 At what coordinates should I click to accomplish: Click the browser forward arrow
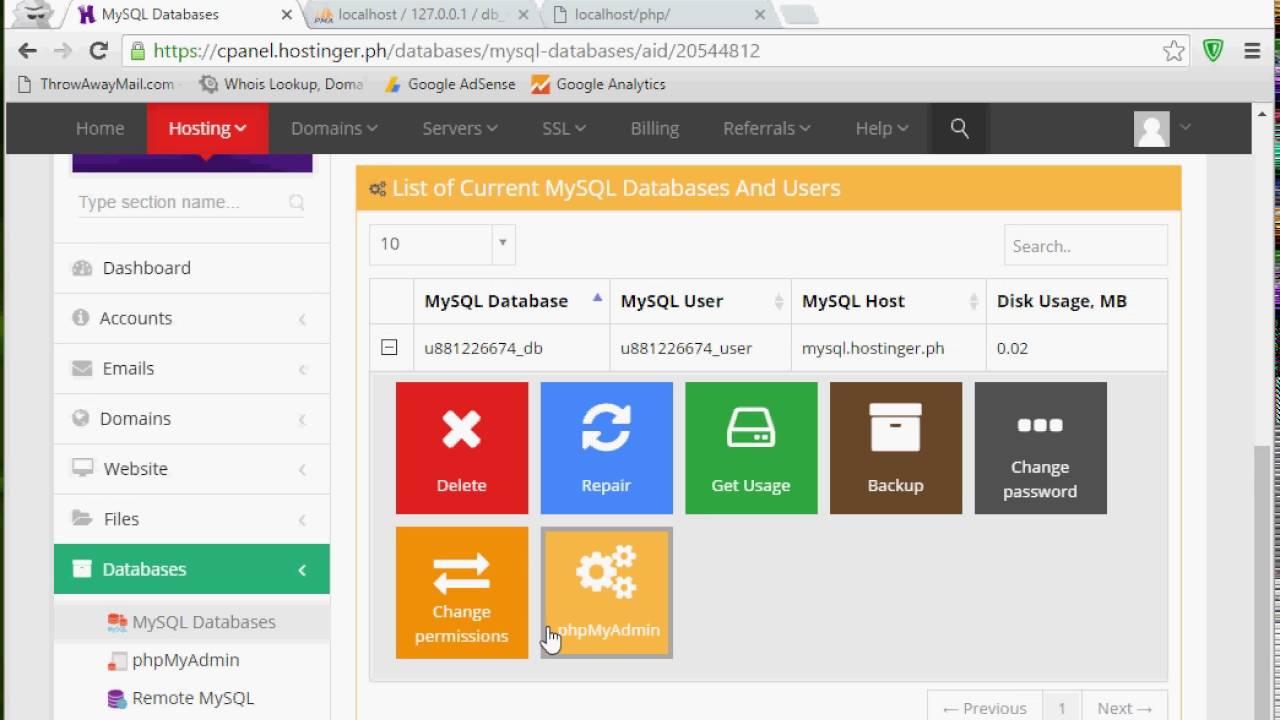pyautogui.click(x=63, y=51)
